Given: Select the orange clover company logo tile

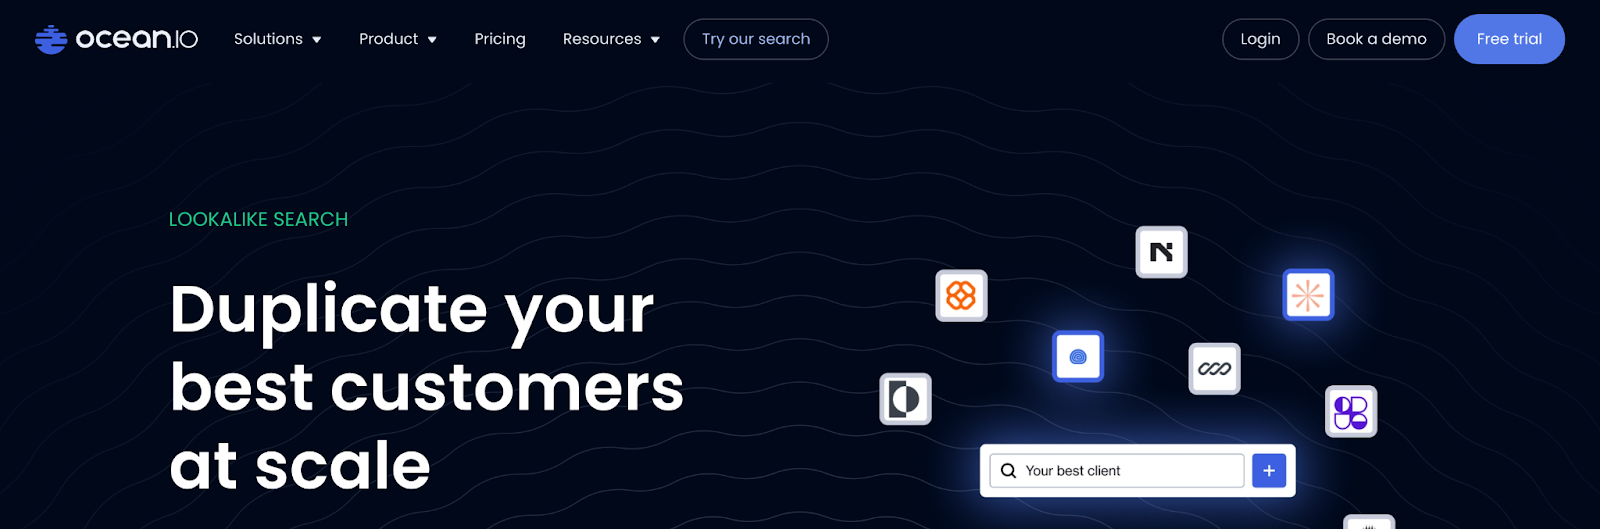Looking at the screenshot, I should (961, 296).
